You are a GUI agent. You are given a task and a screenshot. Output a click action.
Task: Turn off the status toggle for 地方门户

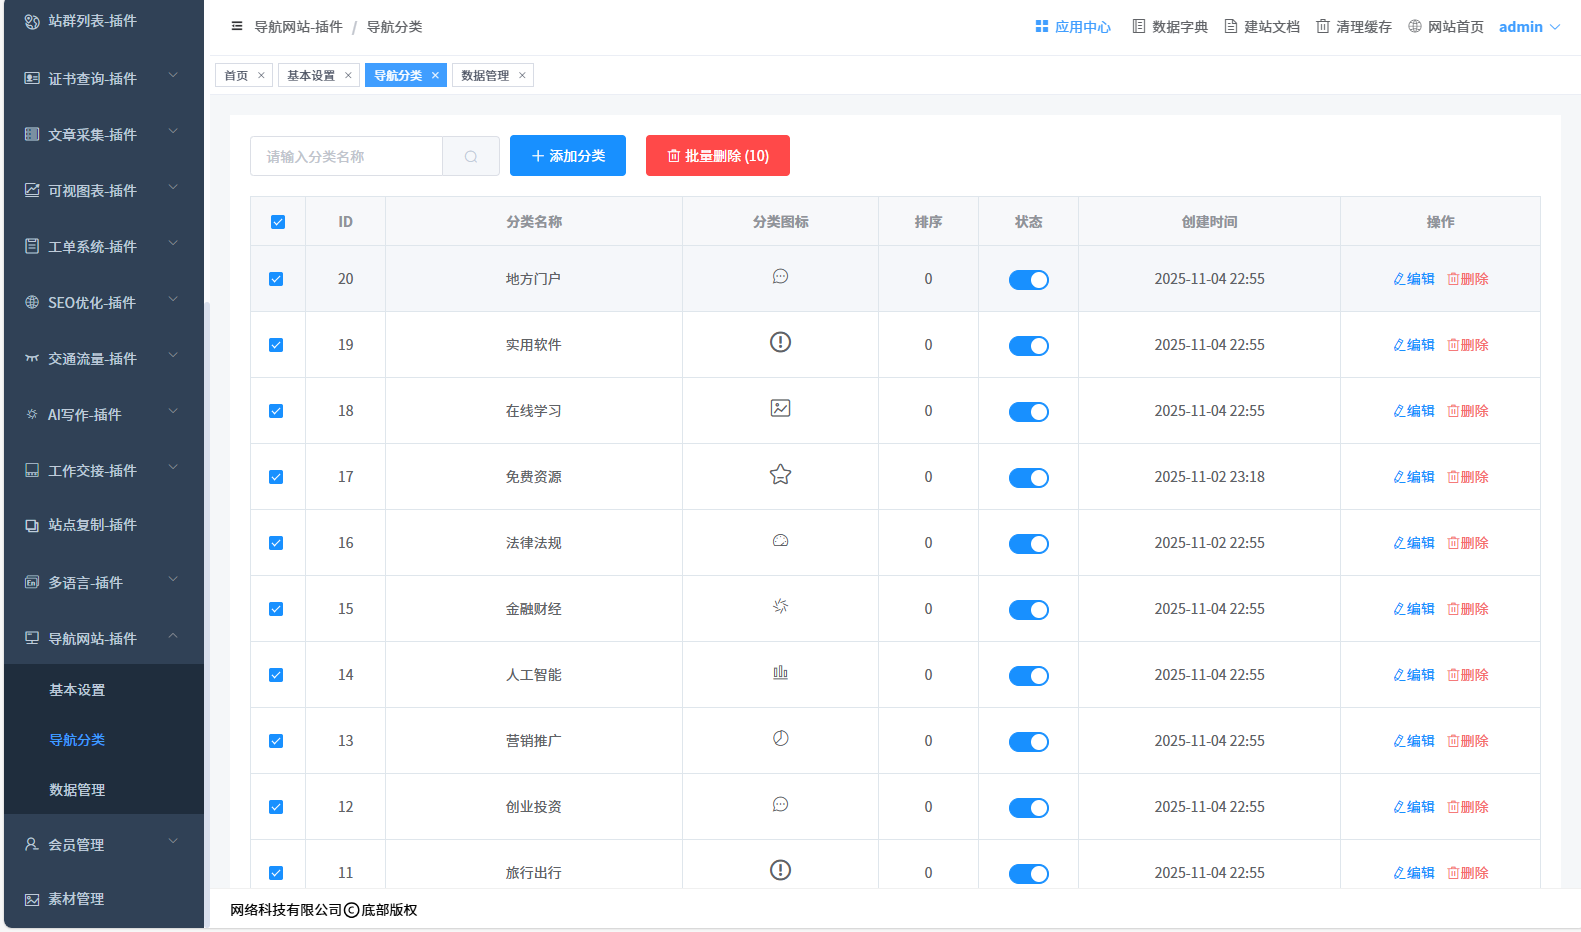[x=1028, y=280]
